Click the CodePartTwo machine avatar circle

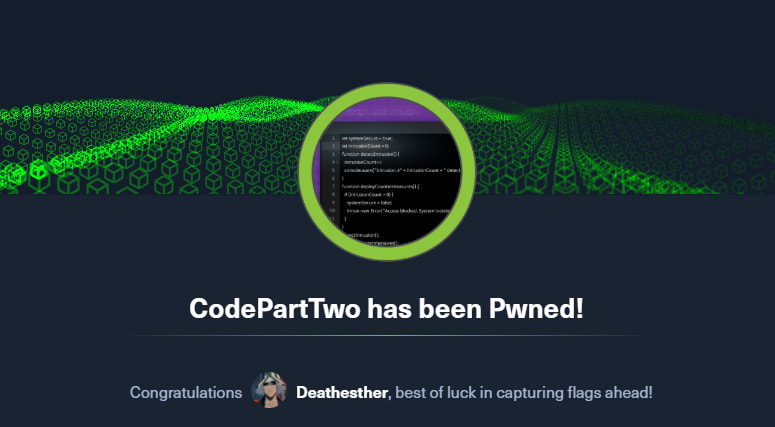[387, 171]
